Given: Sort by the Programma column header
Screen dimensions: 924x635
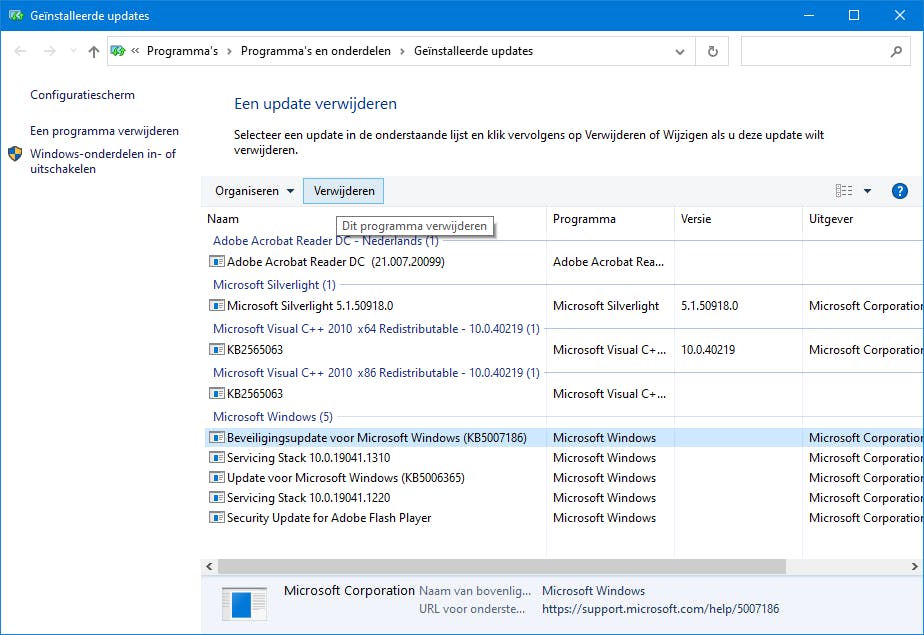Looking at the screenshot, I should (x=584, y=219).
